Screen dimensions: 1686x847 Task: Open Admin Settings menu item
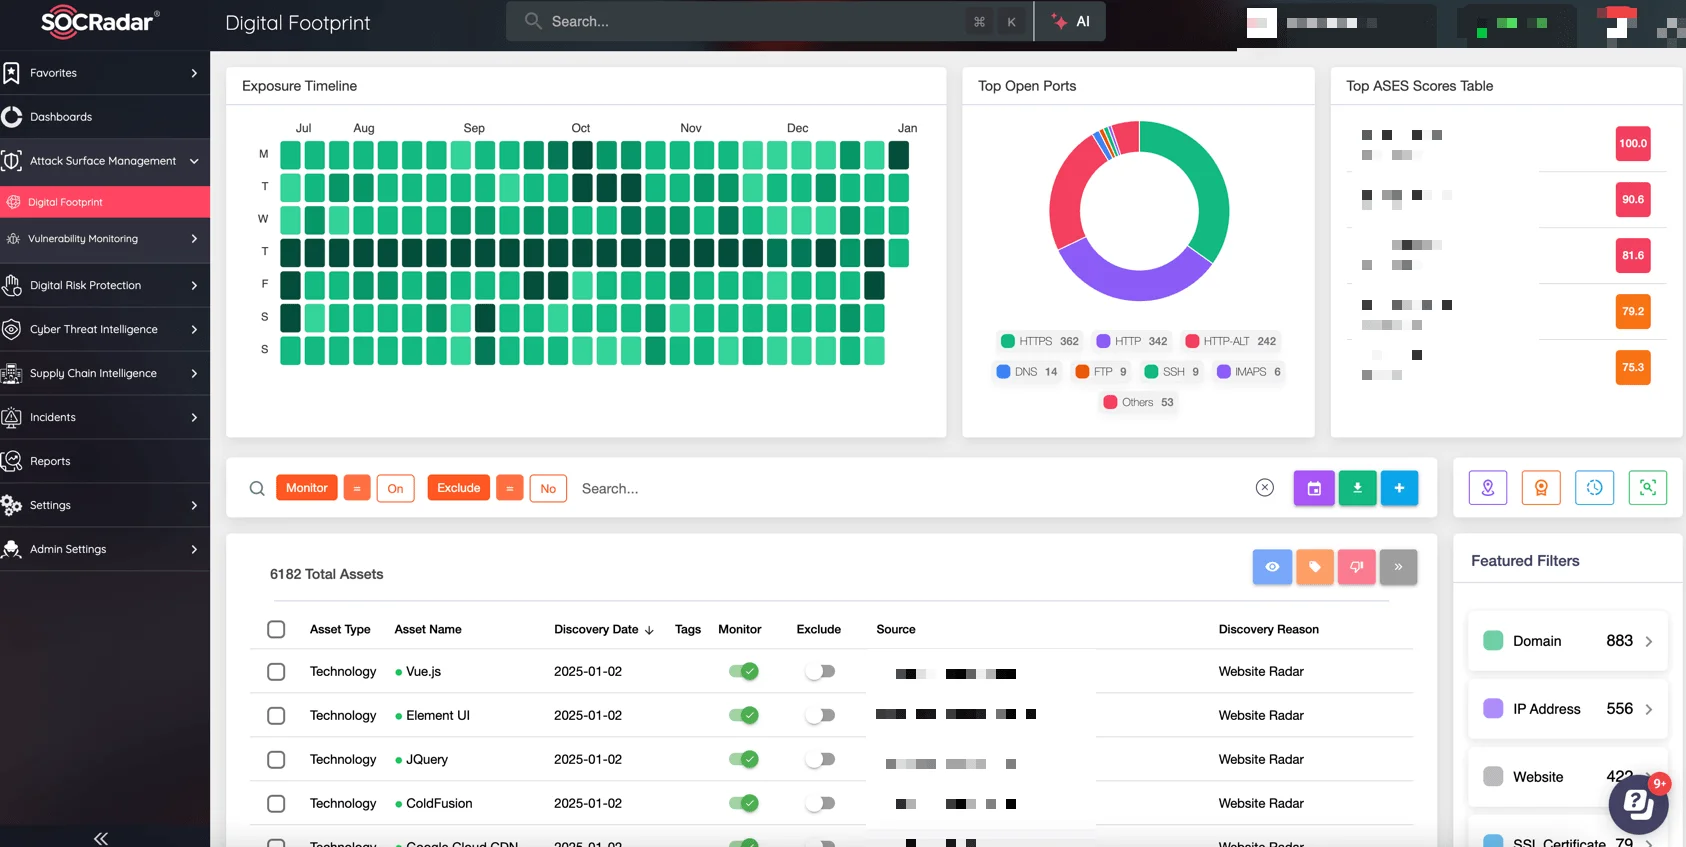(105, 549)
